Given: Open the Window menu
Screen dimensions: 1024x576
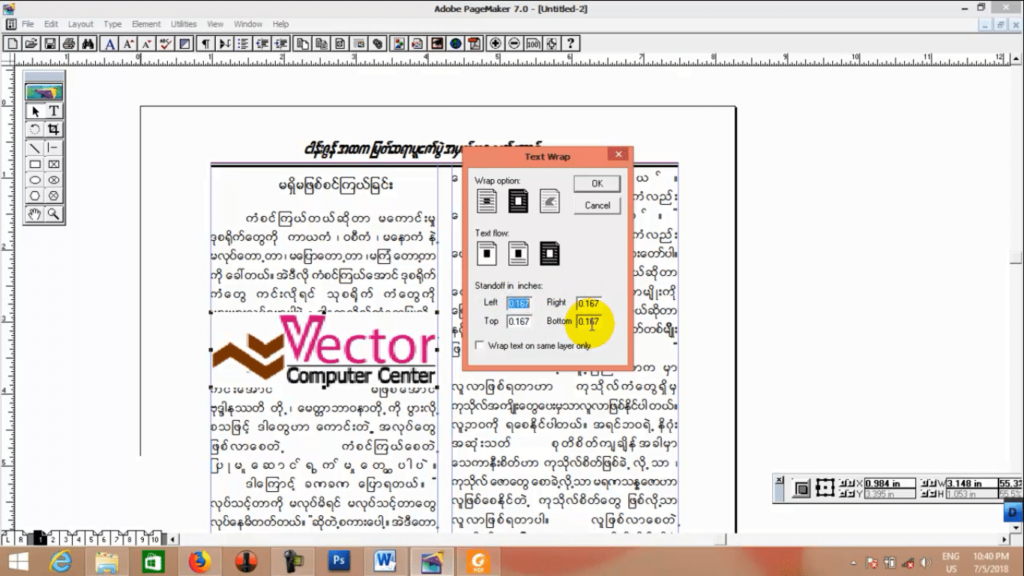Looking at the screenshot, I should [x=248, y=24].
